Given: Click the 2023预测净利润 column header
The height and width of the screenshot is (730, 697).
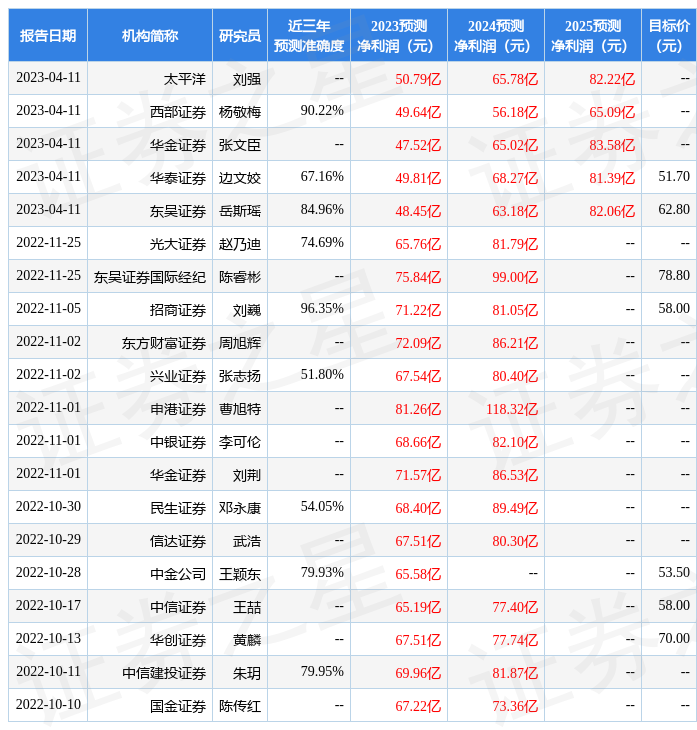Looking at the screenshot, I should point(399,35).
